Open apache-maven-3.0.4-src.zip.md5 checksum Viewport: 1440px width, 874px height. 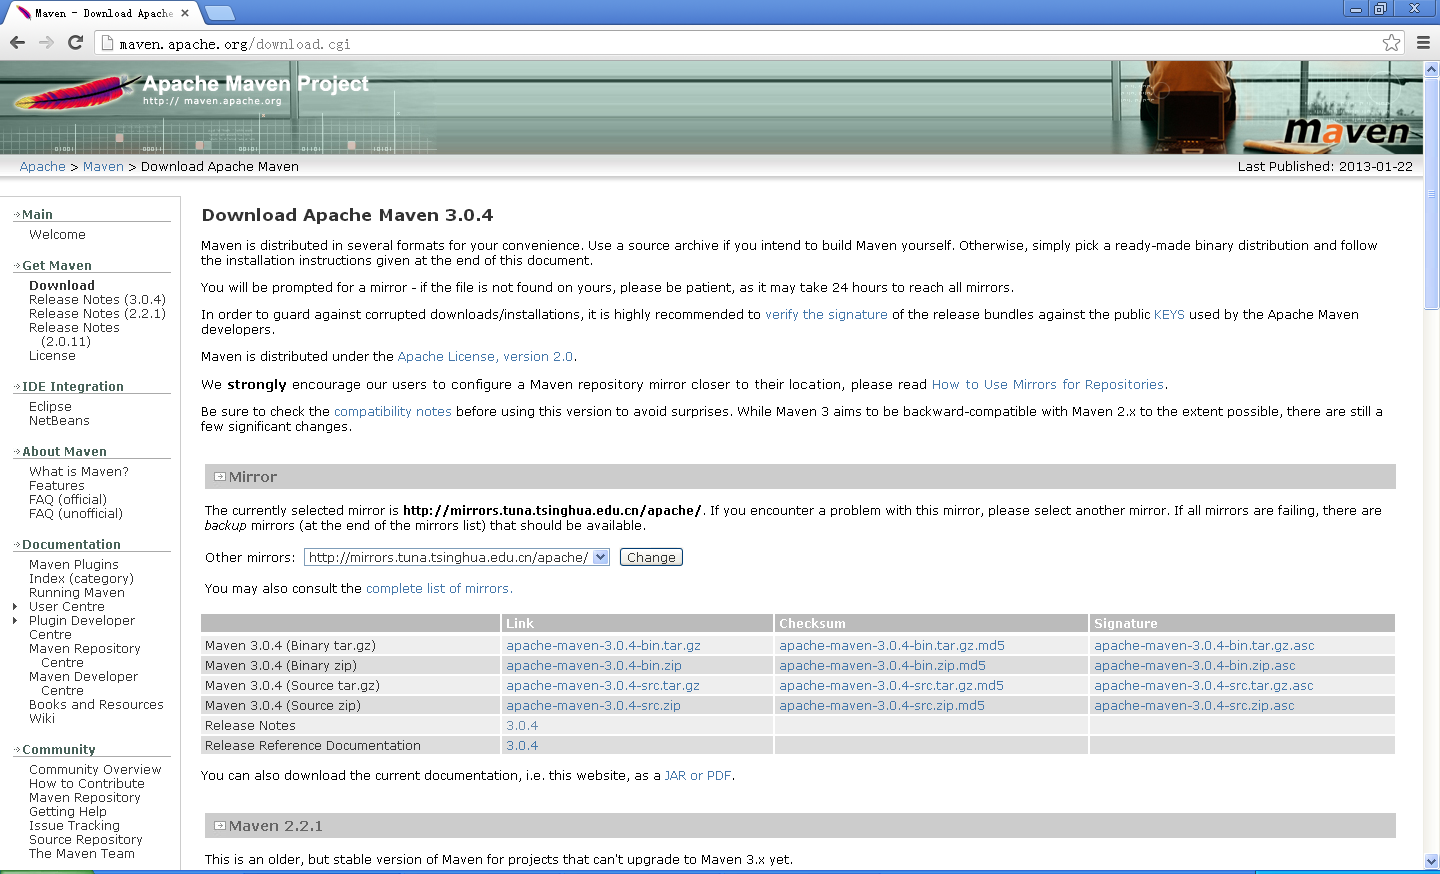click(882, 706)
